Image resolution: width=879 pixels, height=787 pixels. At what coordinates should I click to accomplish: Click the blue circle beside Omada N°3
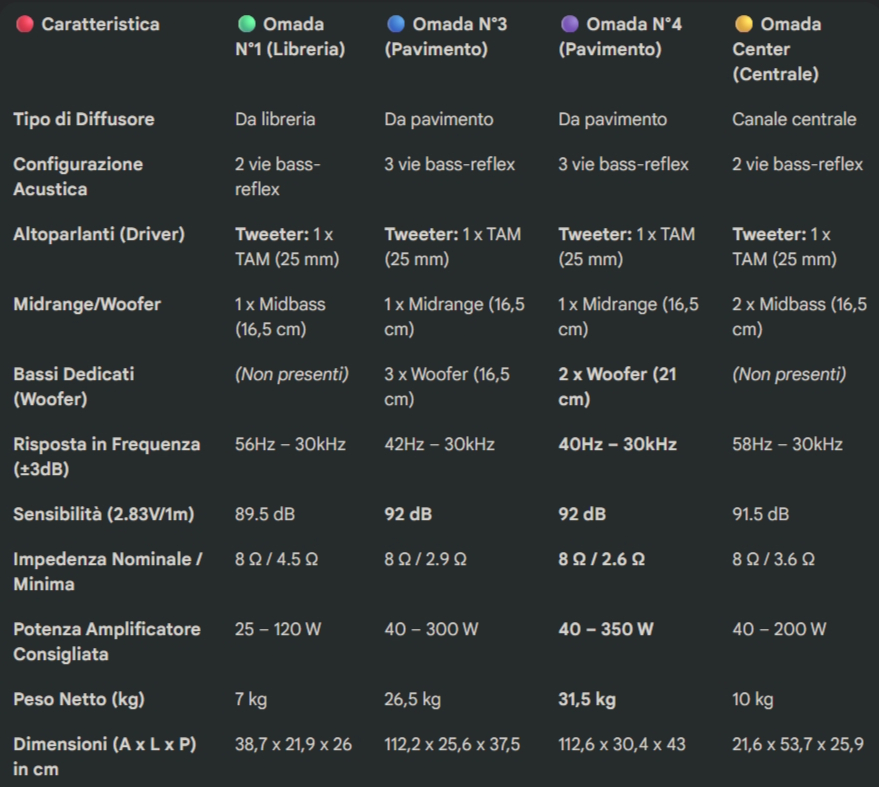pos(396,24)
